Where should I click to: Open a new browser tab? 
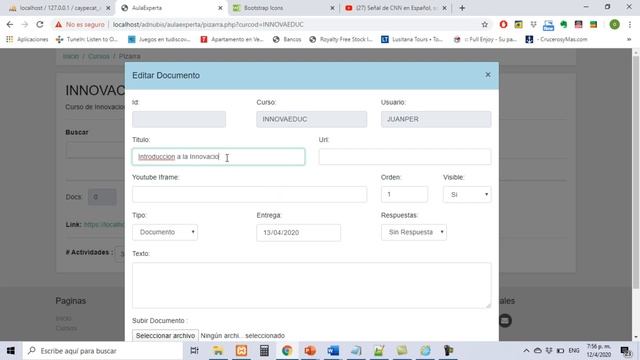pyautogui.click(x=462, y=8)
